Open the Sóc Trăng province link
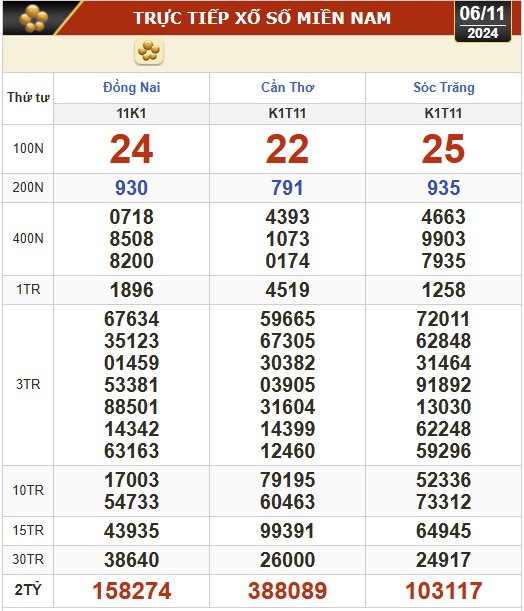Viewport: 524px width, 611px height. tap(444, 87)
